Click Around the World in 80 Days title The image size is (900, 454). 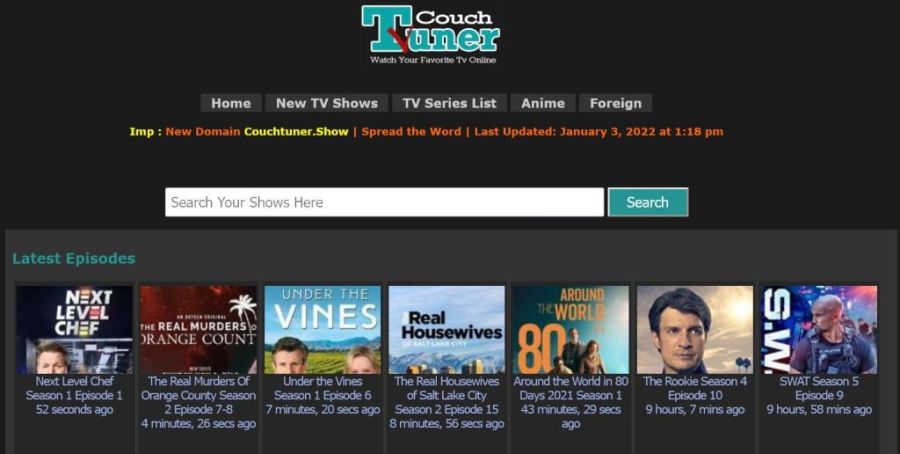571,388
